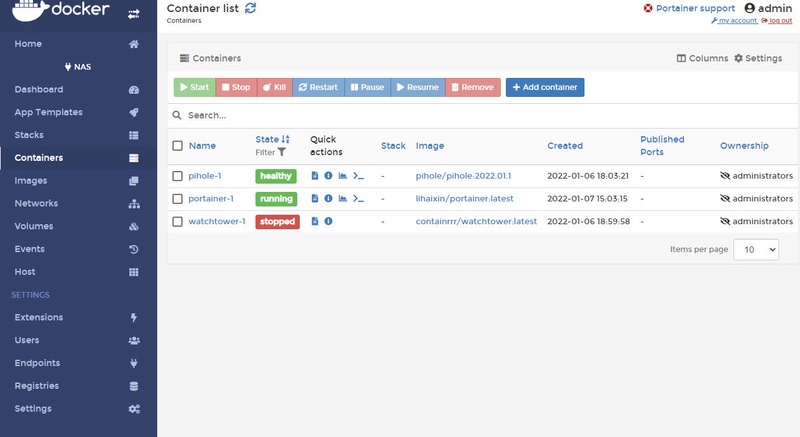This screenshot has height=437, width=800.
Task: Open the my account link
Action: tap(734, 21)
